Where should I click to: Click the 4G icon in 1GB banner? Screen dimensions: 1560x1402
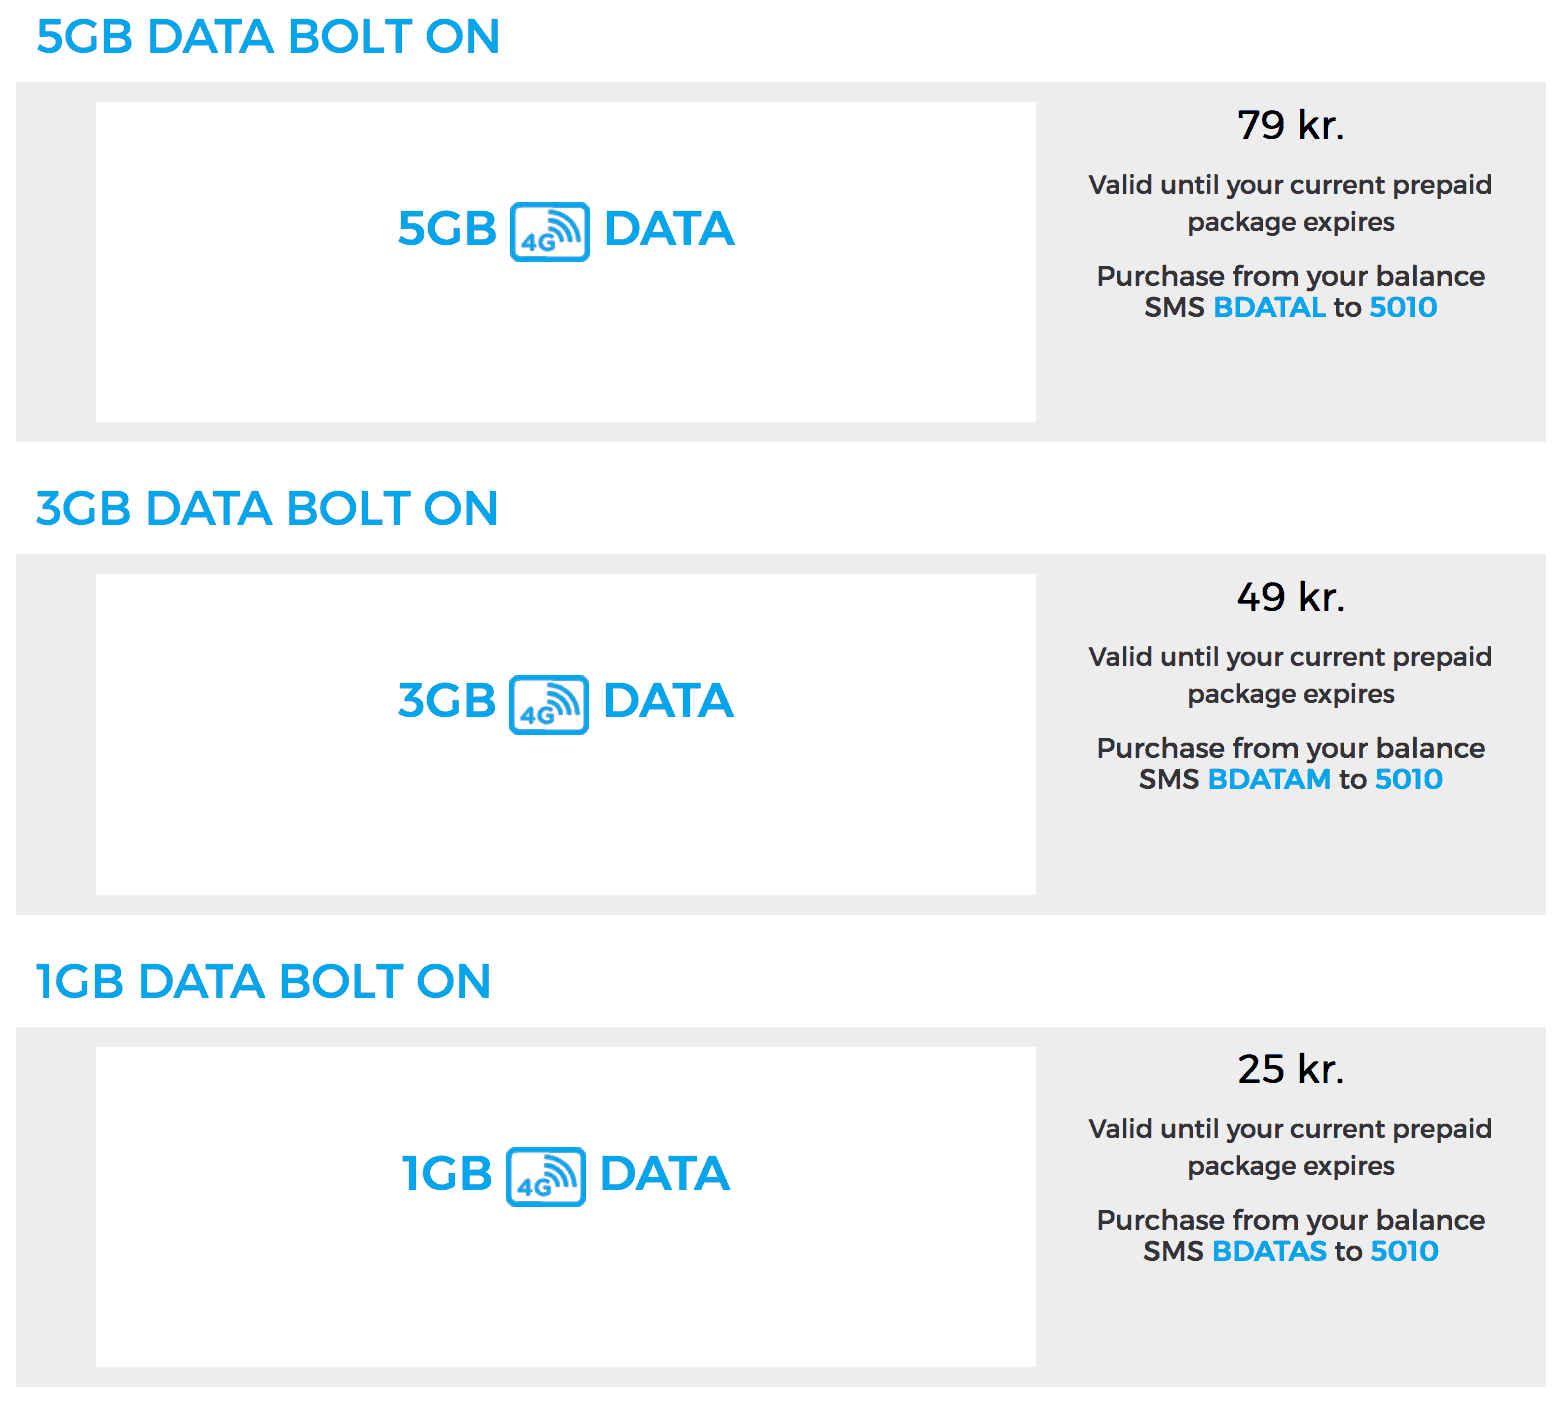545,1177
